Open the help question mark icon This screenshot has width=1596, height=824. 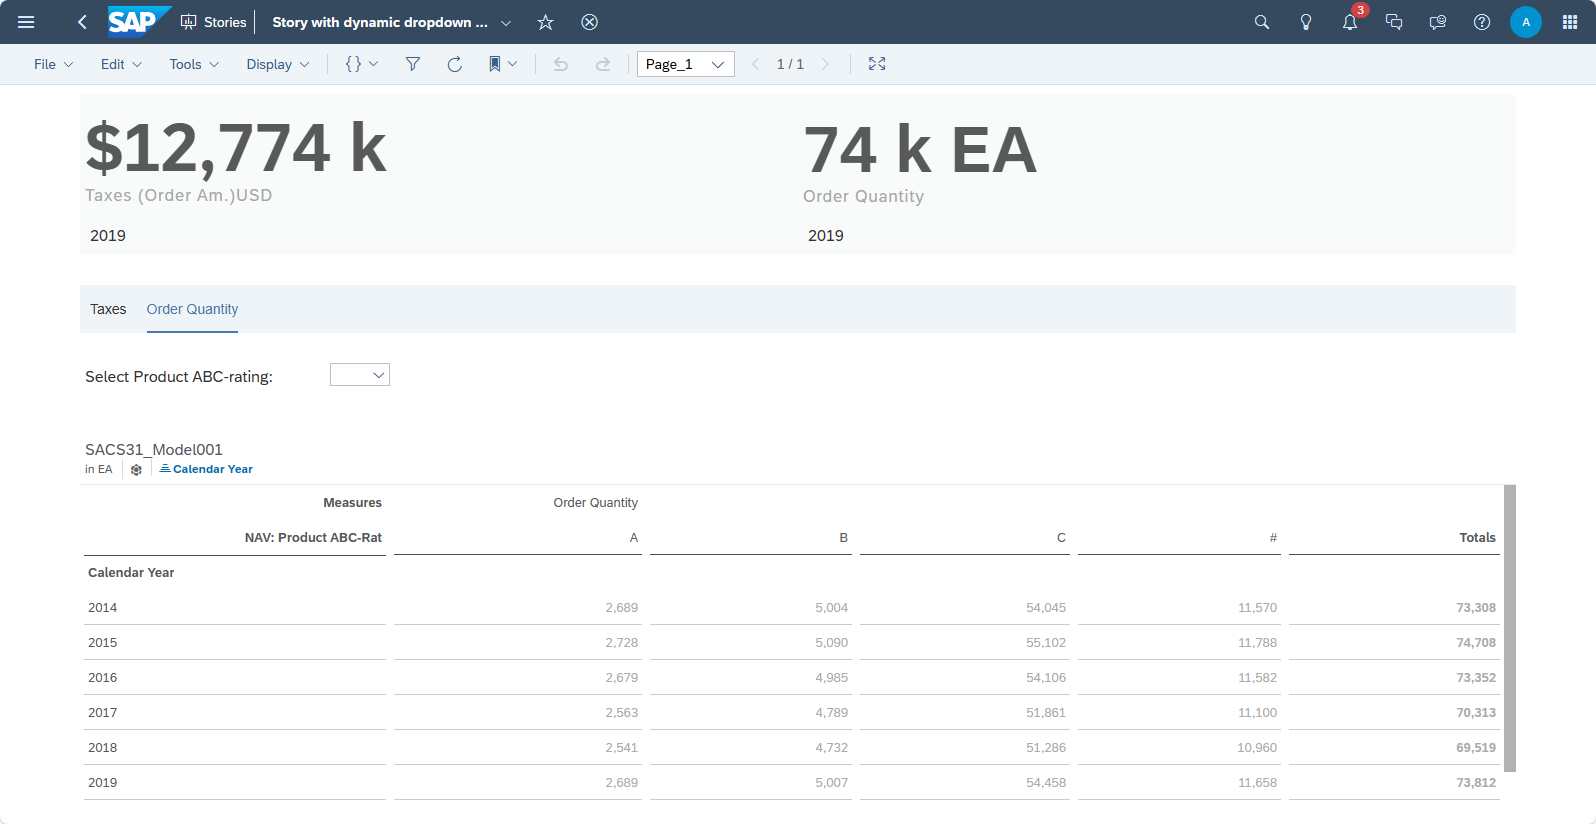click(1482, 22)
